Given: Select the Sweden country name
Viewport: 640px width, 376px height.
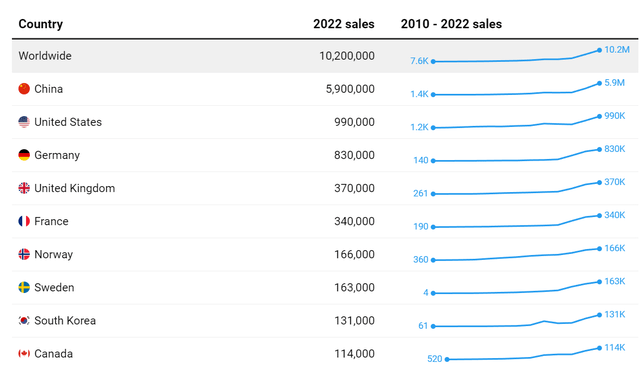Looking at the screenshot, I should [x=54, y=287].
